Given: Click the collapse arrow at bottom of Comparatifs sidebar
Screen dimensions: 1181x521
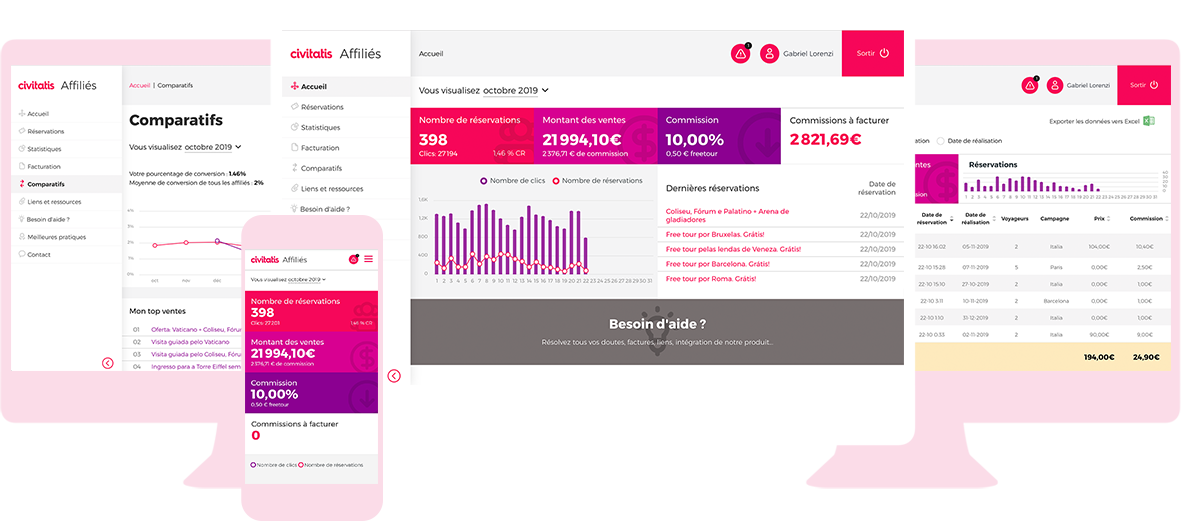Looking at the screenshot, I should [x=108, y=363].
